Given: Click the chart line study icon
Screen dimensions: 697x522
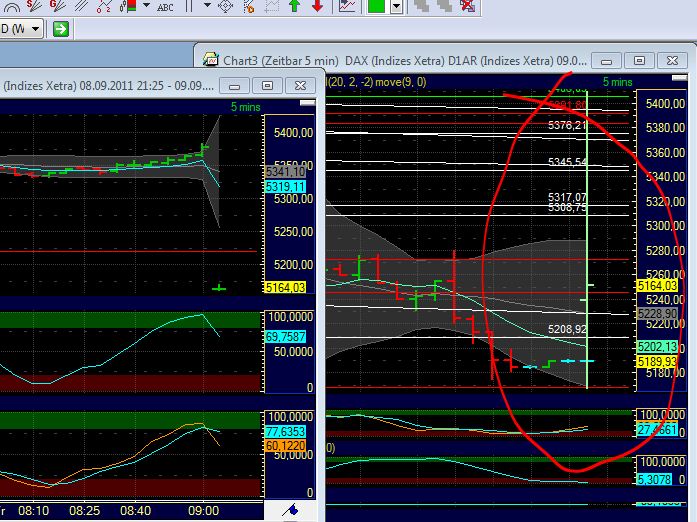Looking at the screenshot, I should coord(347,6).
